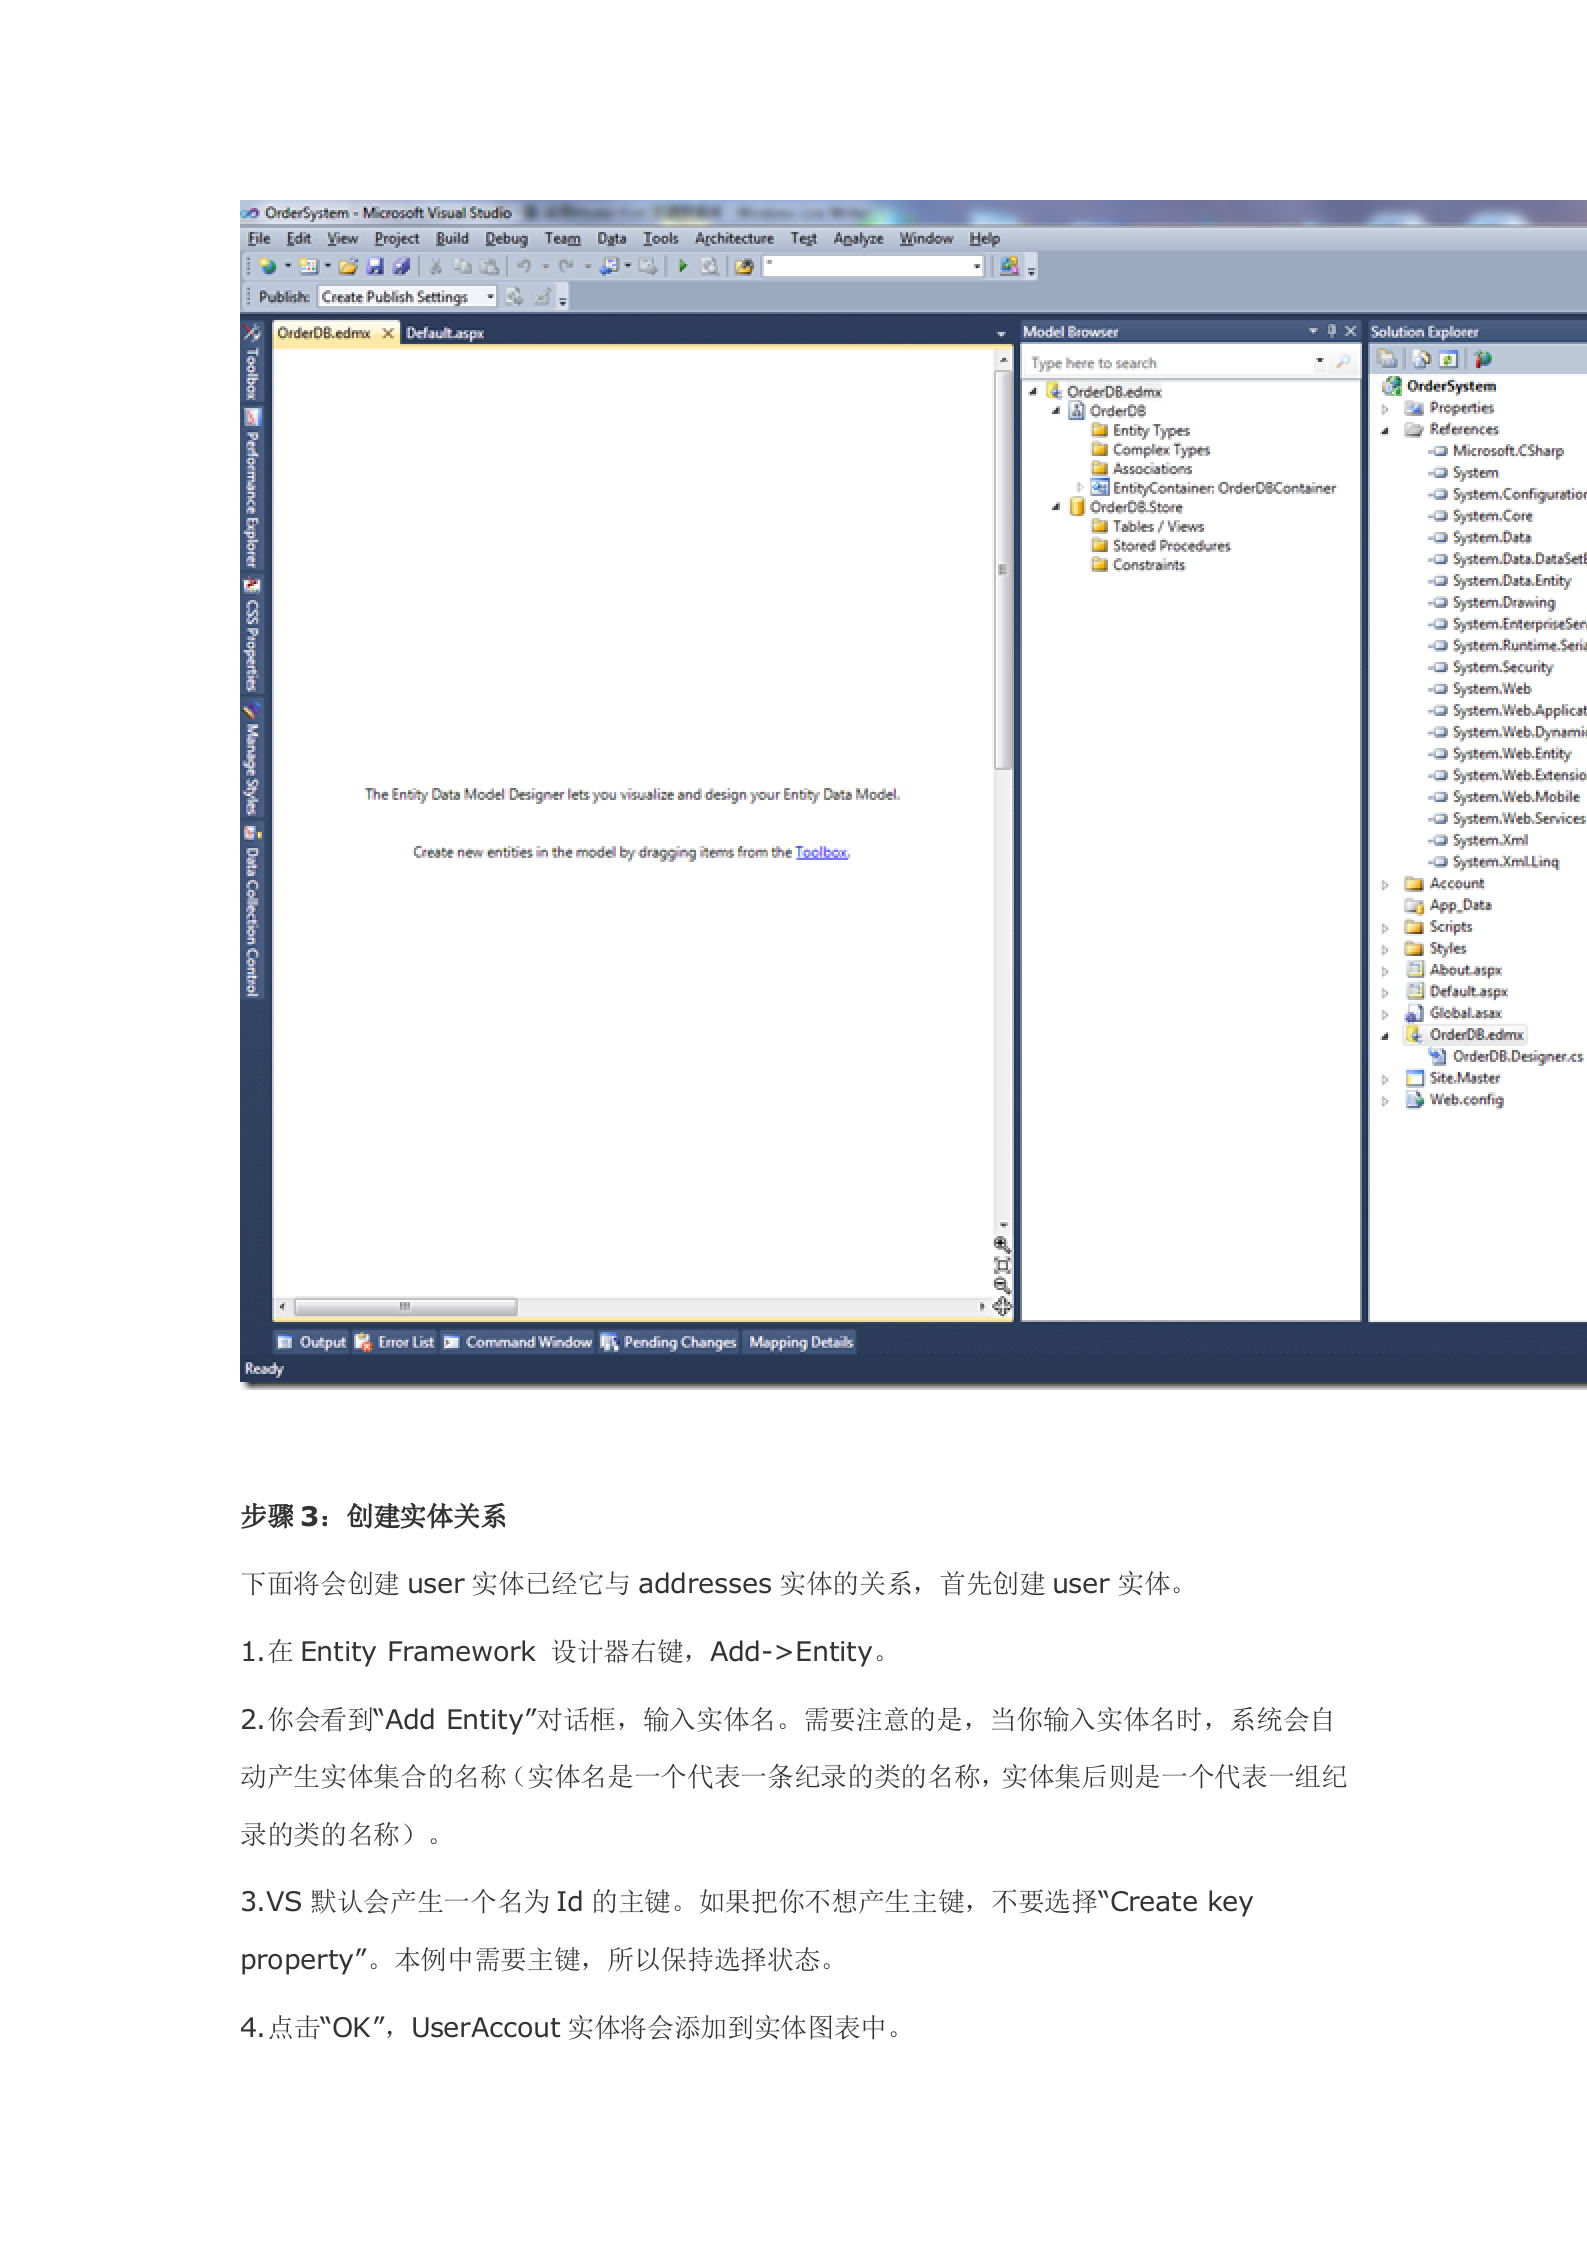The width and height of the screenshot is (1587, 2245).
Task: Click the Undo arrow icon
Action: [x=524, y=266]
